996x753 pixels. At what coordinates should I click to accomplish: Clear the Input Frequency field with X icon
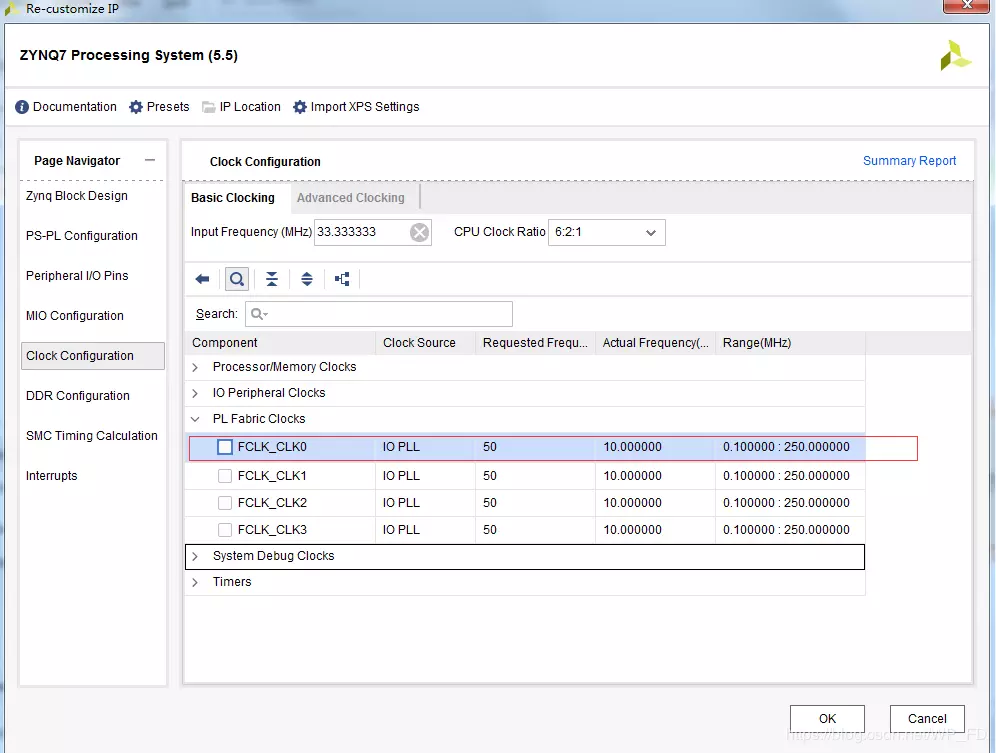point(420,232)
